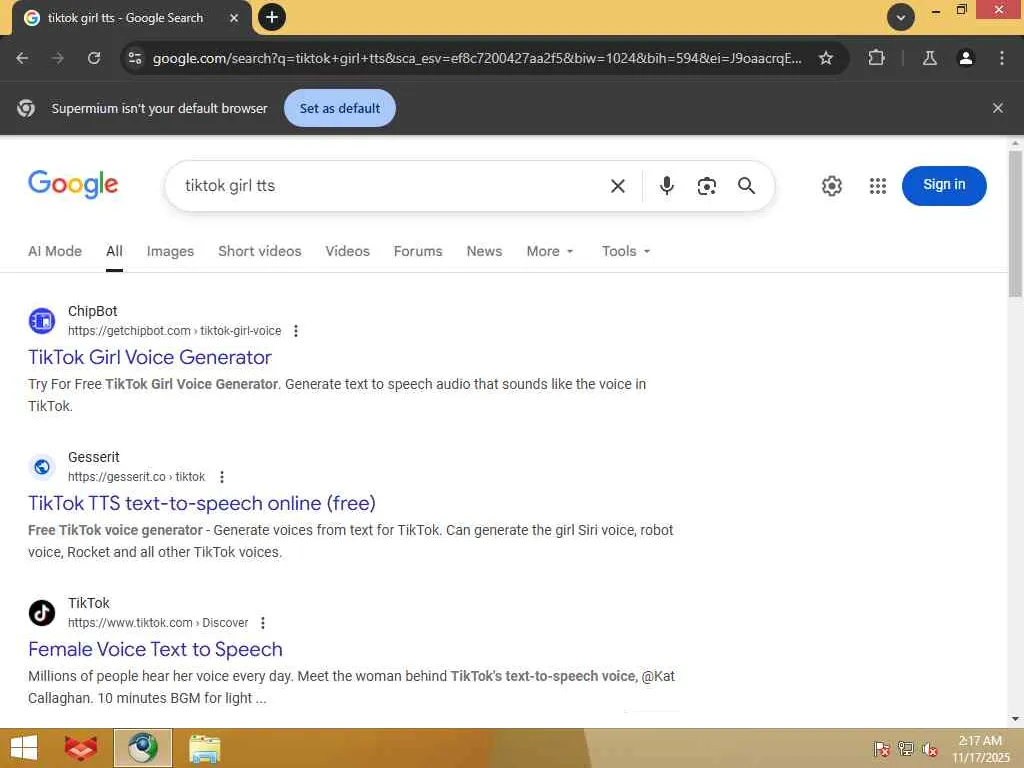Open site information icon in address bar
1024x768 pixels.
tap(135, 58)
